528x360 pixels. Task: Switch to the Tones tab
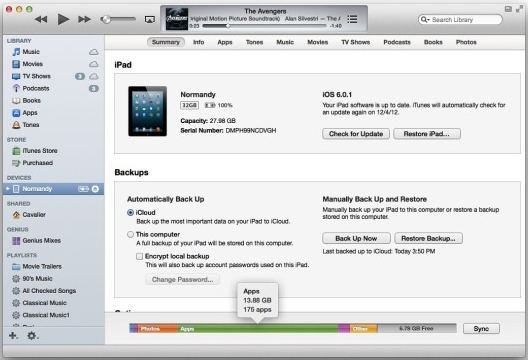pos(255,42)
